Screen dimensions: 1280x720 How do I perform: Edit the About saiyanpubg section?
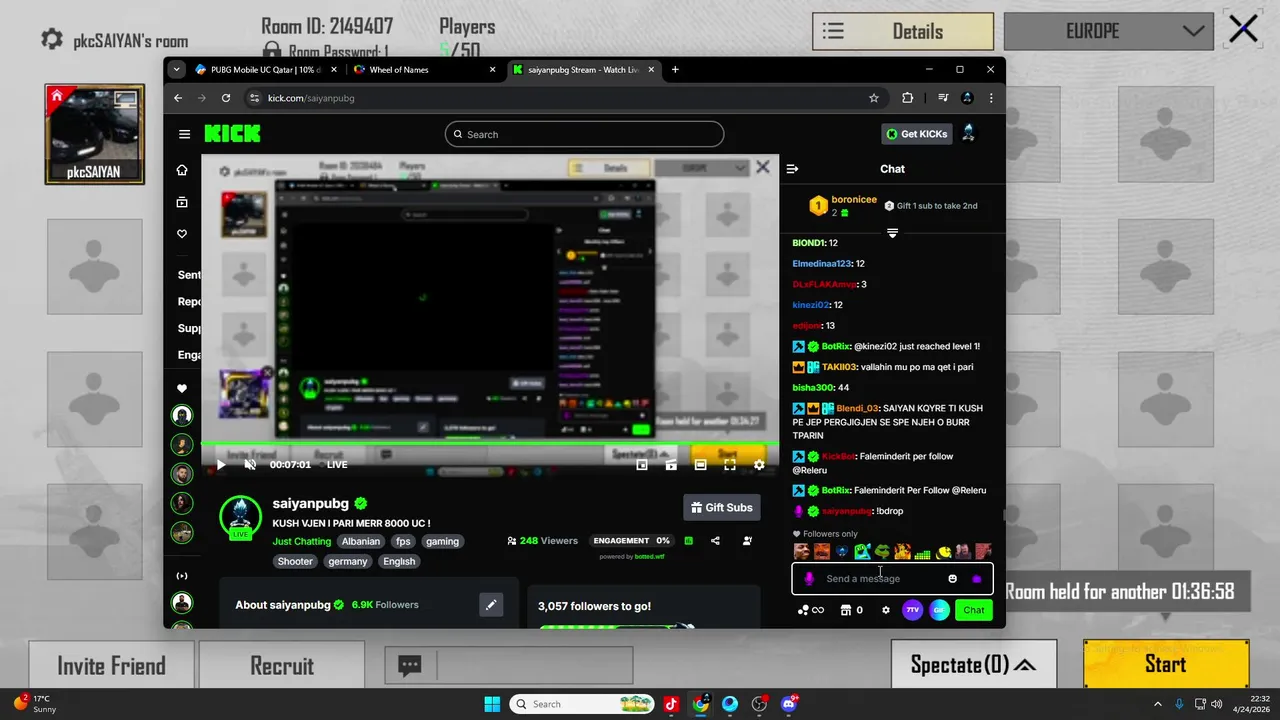[491, 605]
